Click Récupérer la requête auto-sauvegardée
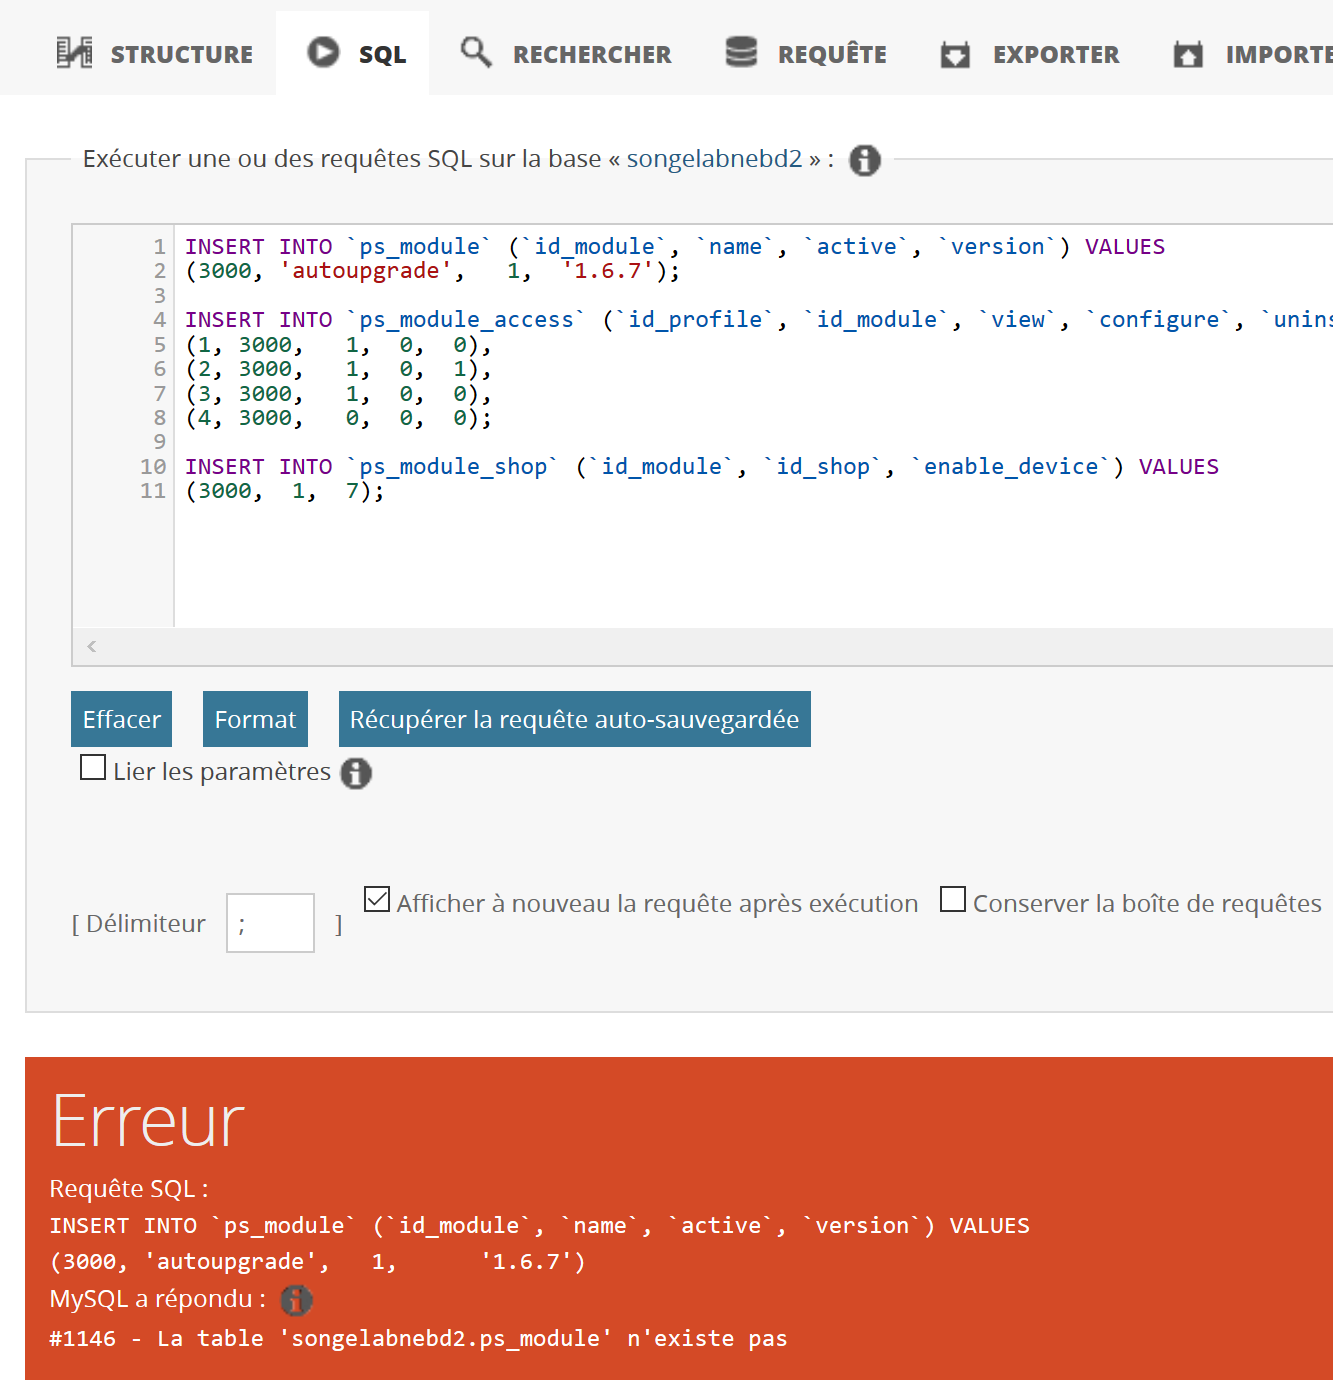 point(575,719)
